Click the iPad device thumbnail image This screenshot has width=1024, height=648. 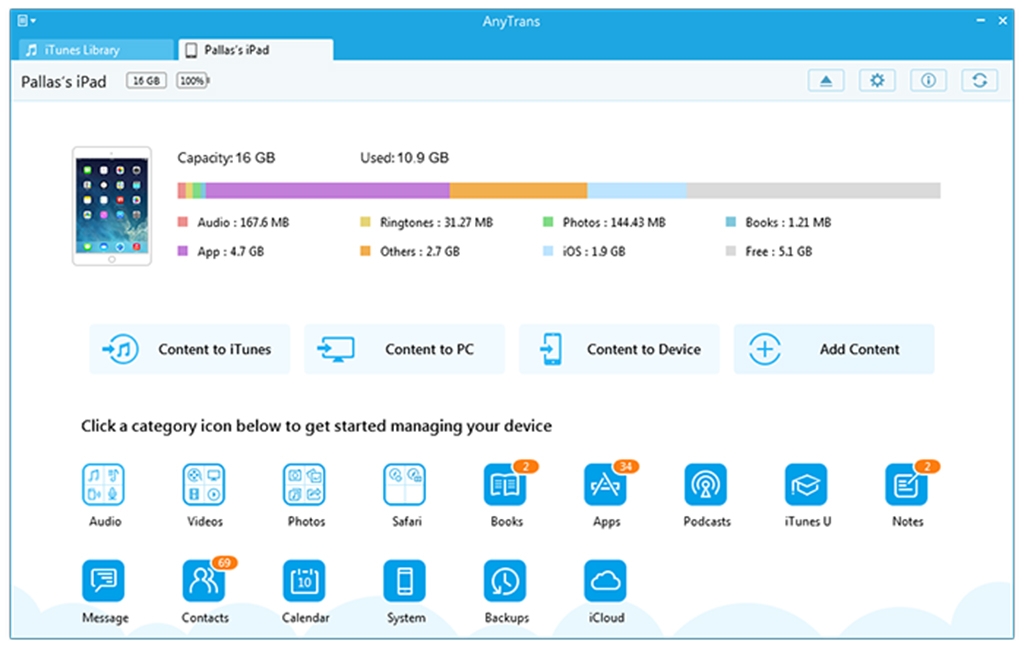click(112, 207)
